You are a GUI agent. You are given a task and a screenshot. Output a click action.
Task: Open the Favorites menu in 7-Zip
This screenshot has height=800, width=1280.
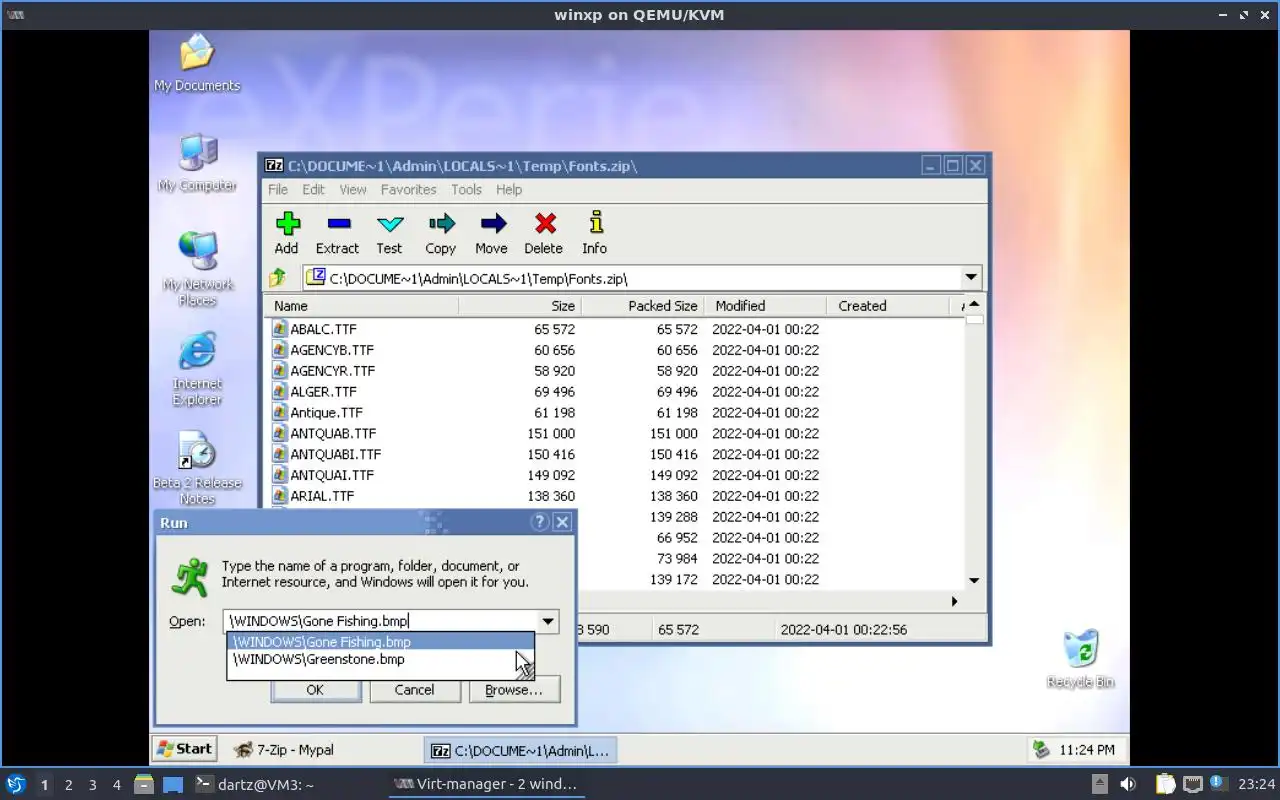point(408,189)
